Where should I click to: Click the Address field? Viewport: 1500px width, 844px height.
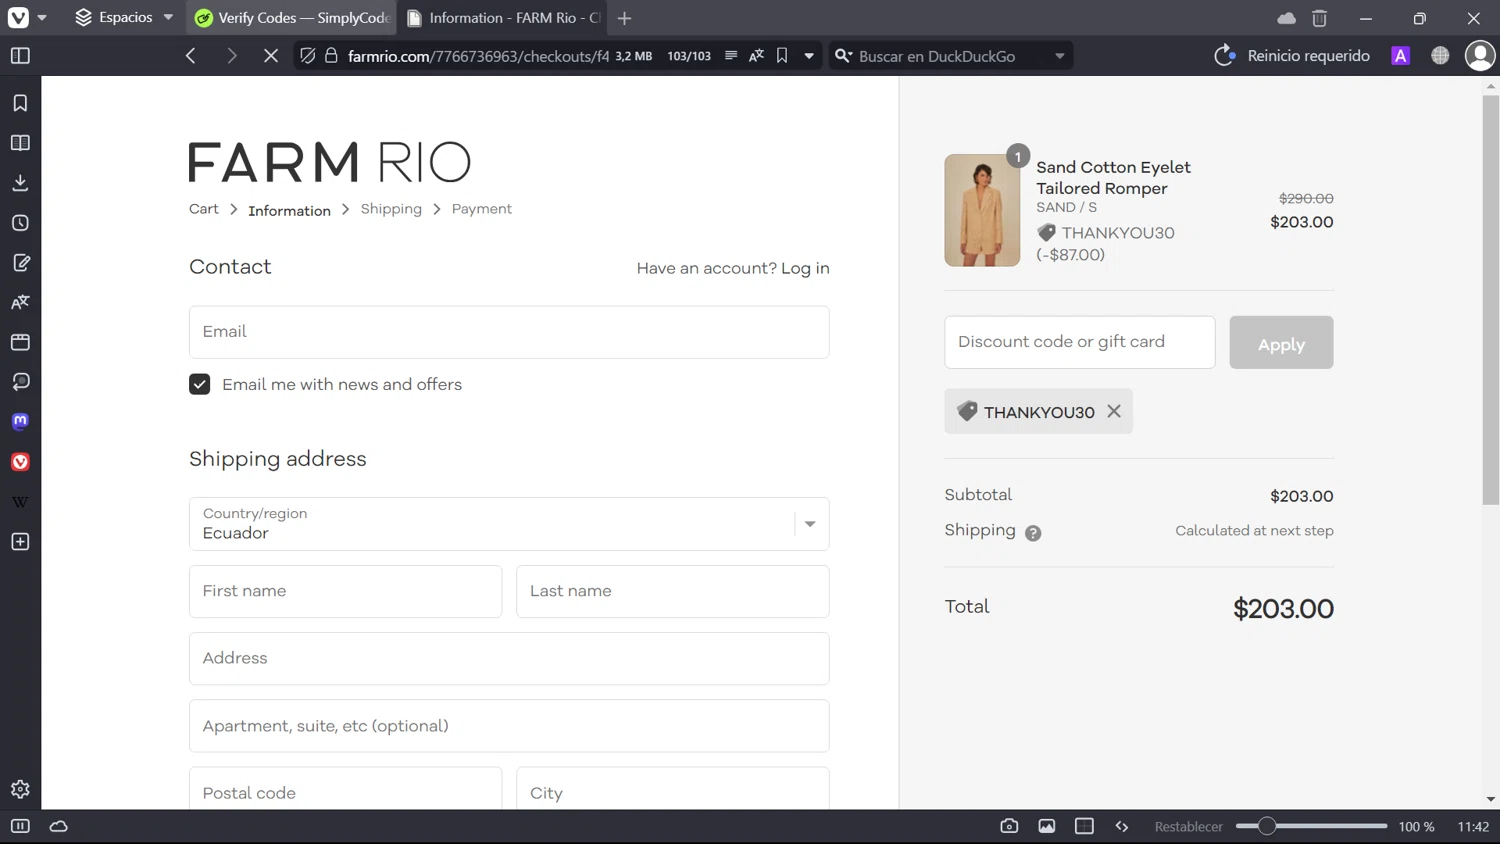509,658
